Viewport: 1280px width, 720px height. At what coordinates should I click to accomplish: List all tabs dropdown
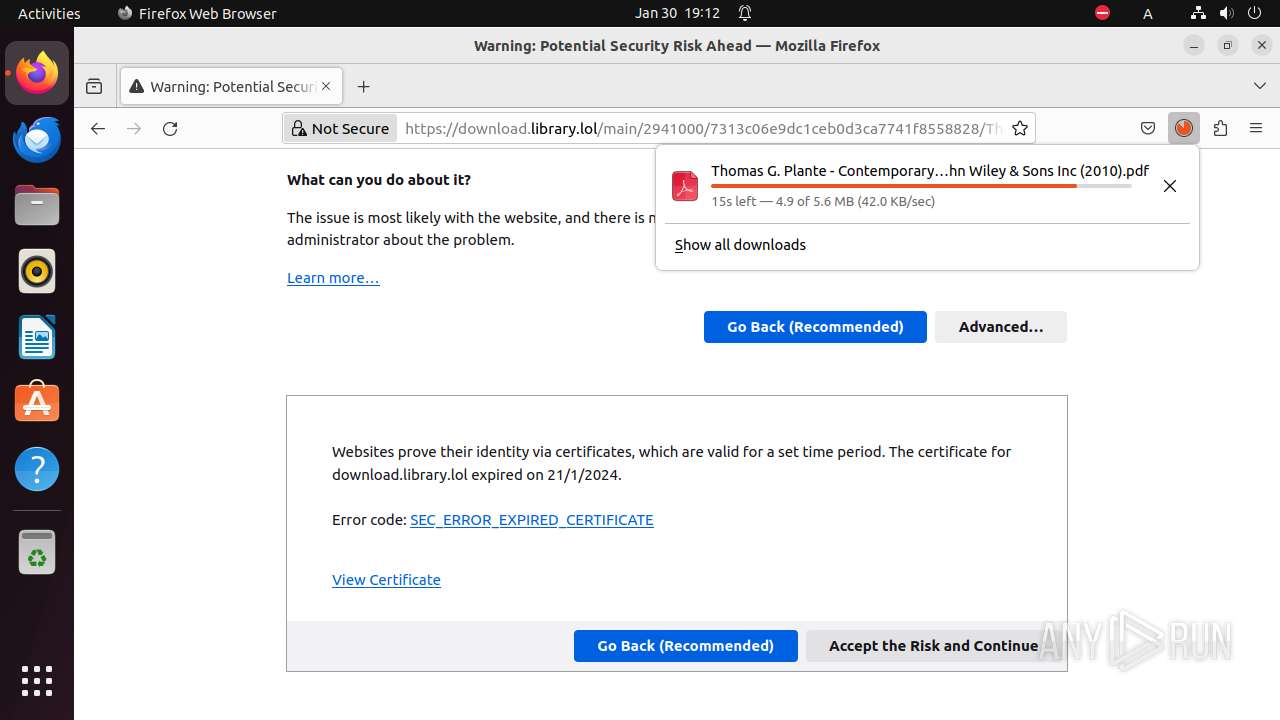click(1260, 87)
